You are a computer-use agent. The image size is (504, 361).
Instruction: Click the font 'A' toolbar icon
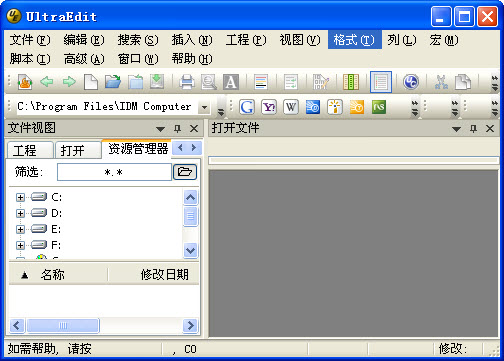click(x=231, y=82)
